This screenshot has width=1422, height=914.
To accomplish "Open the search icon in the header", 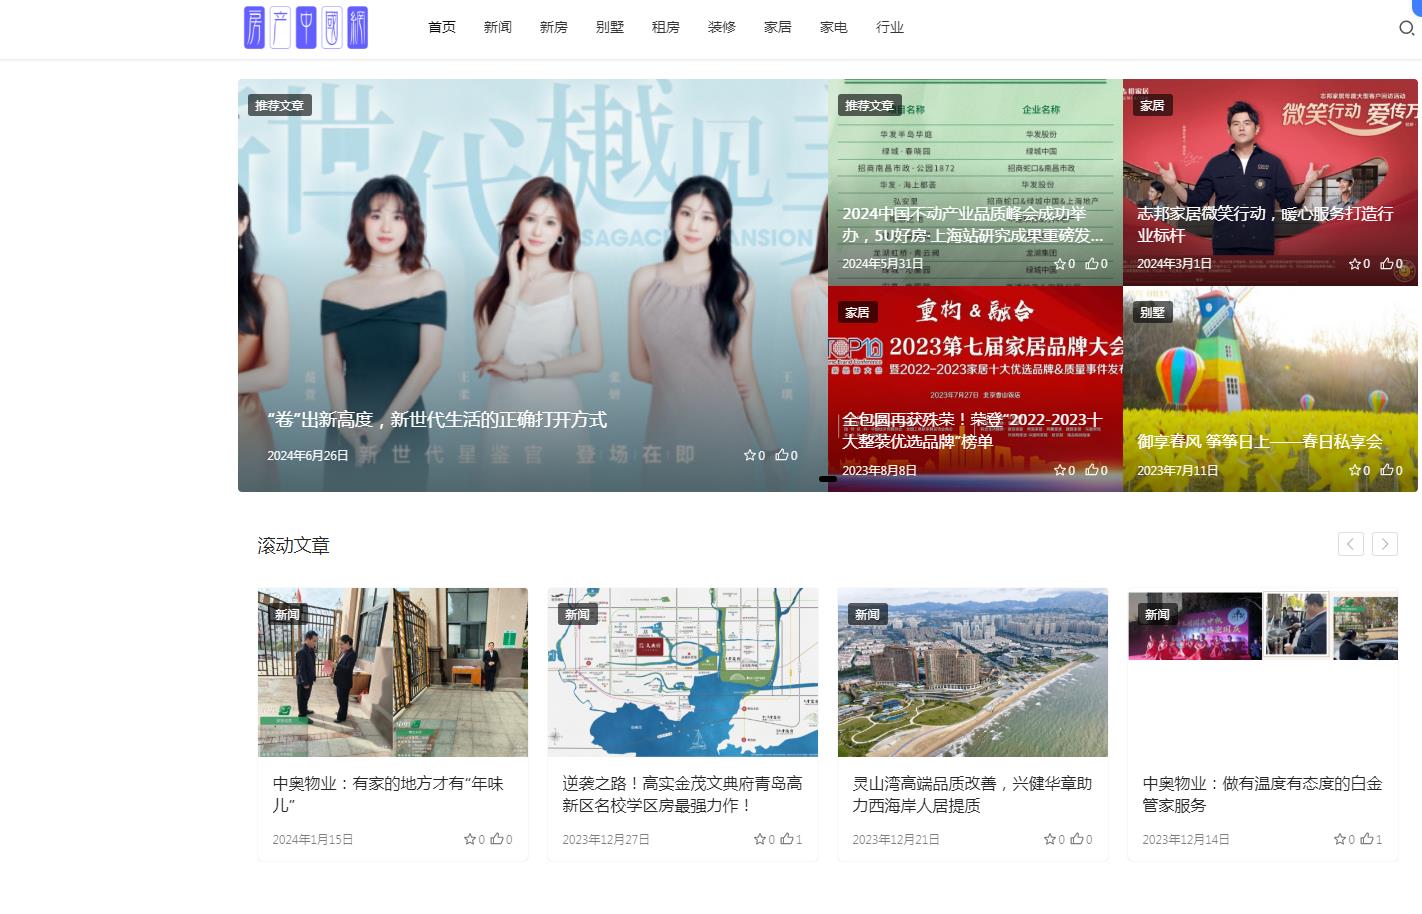I will [x=1406, y=28].
